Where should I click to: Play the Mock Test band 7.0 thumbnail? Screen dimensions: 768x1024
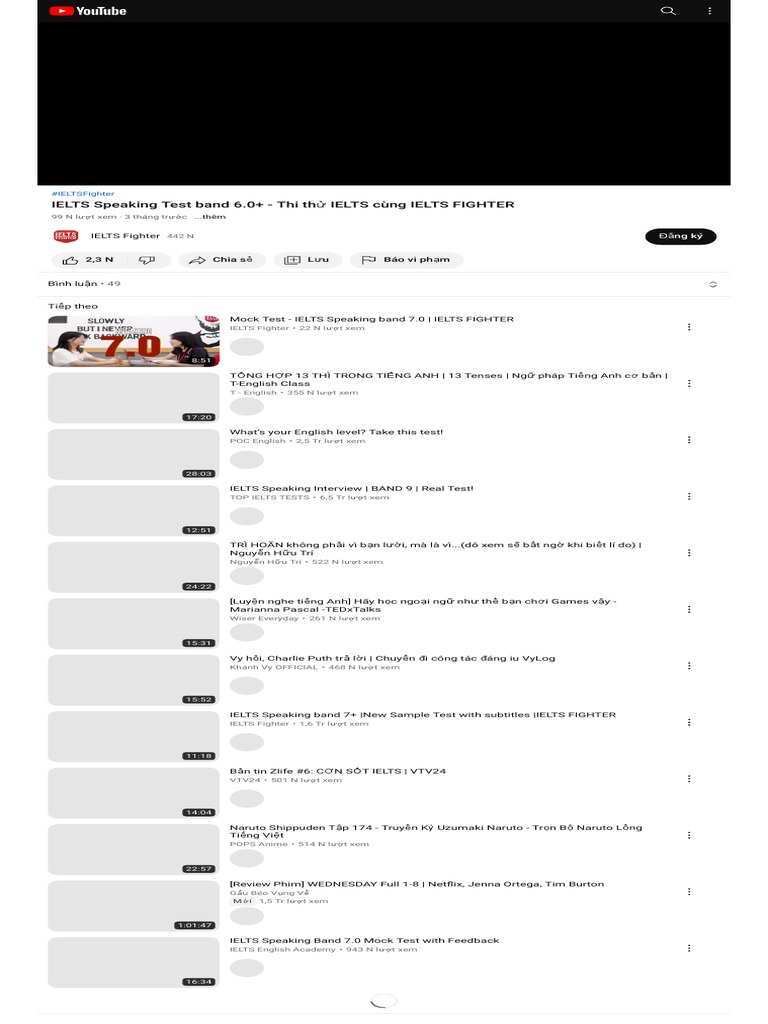pos(134,342)
